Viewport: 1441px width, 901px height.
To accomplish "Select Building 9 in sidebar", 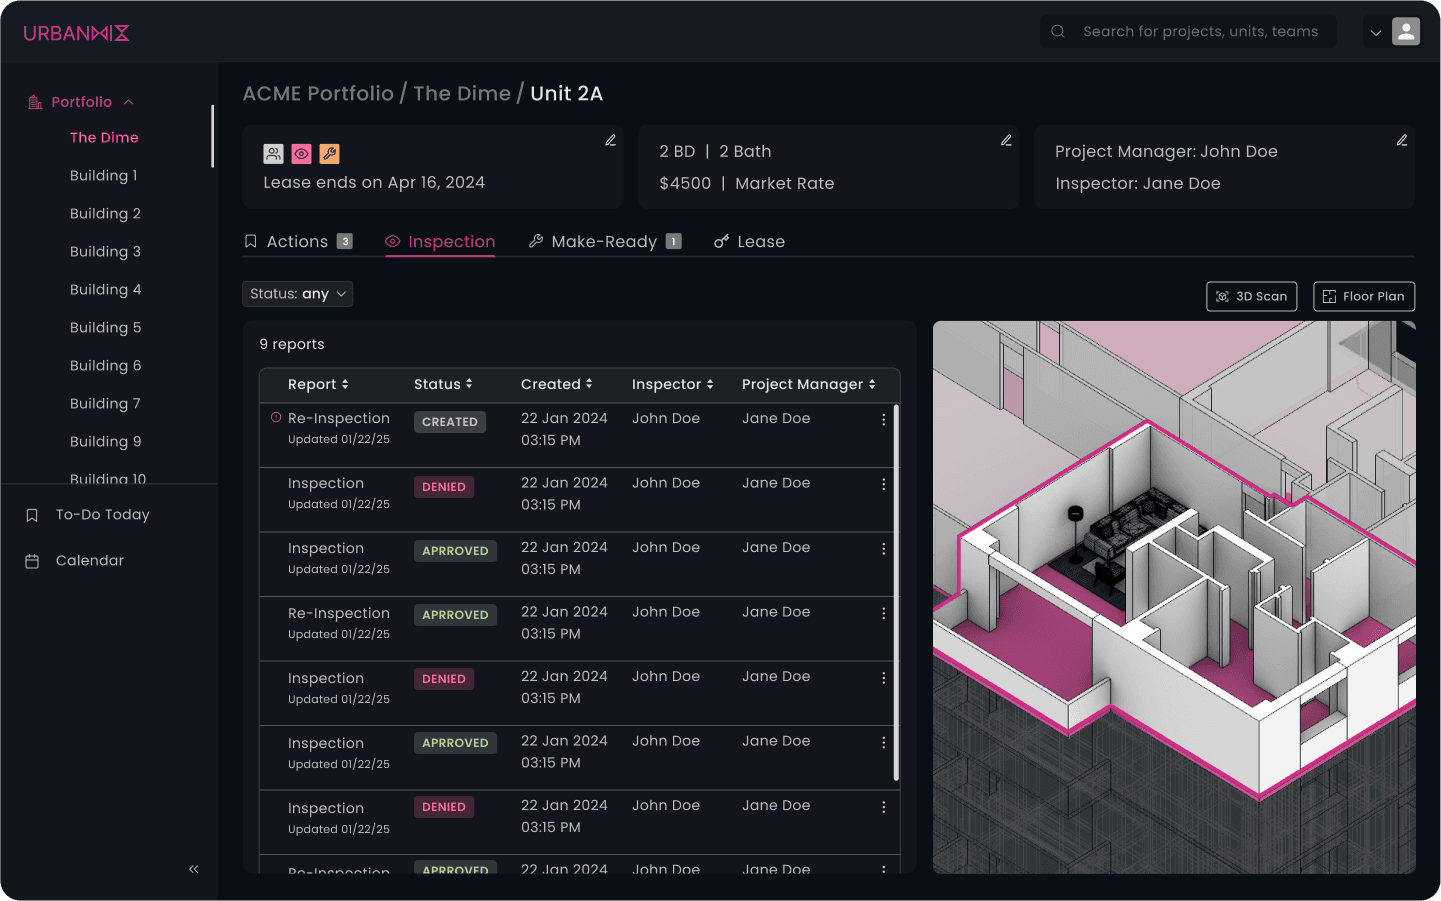I will point(106,442).
